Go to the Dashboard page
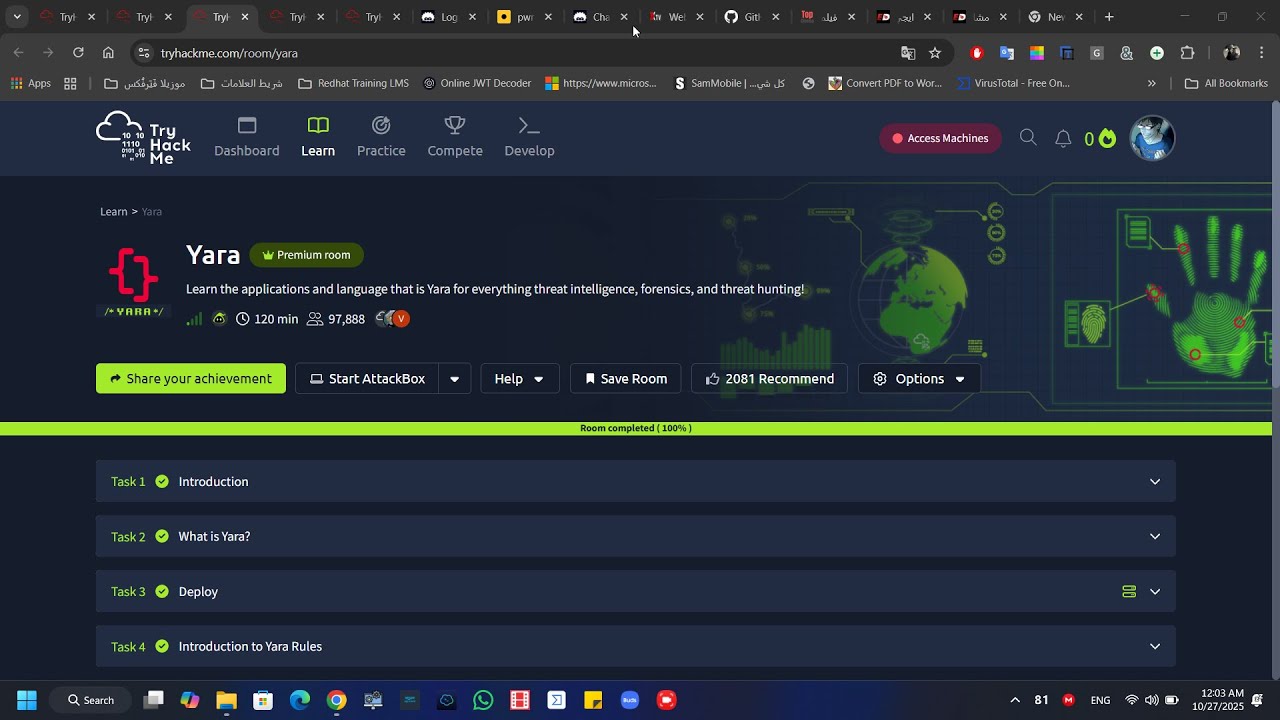The width and height of the screenshot is (1280, 720). (247, 138)
